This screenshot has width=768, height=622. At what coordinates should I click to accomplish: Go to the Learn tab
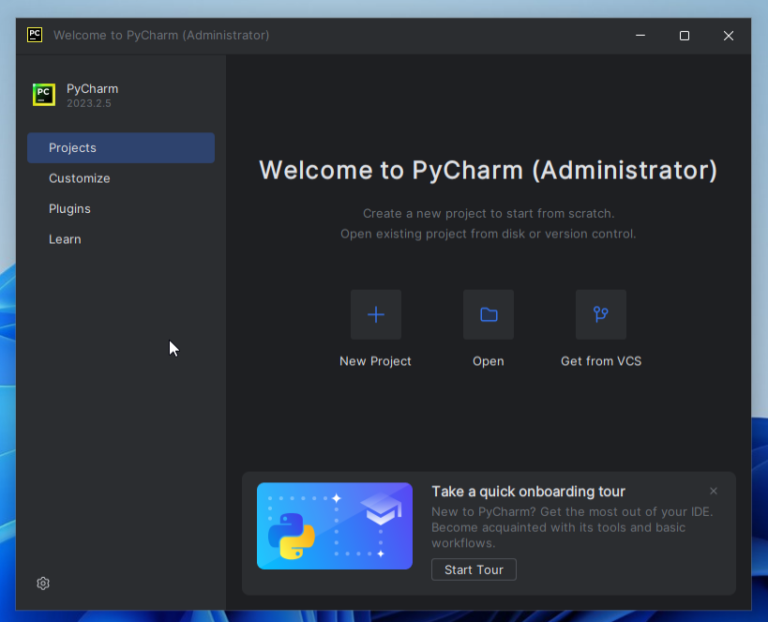[121, 239]
